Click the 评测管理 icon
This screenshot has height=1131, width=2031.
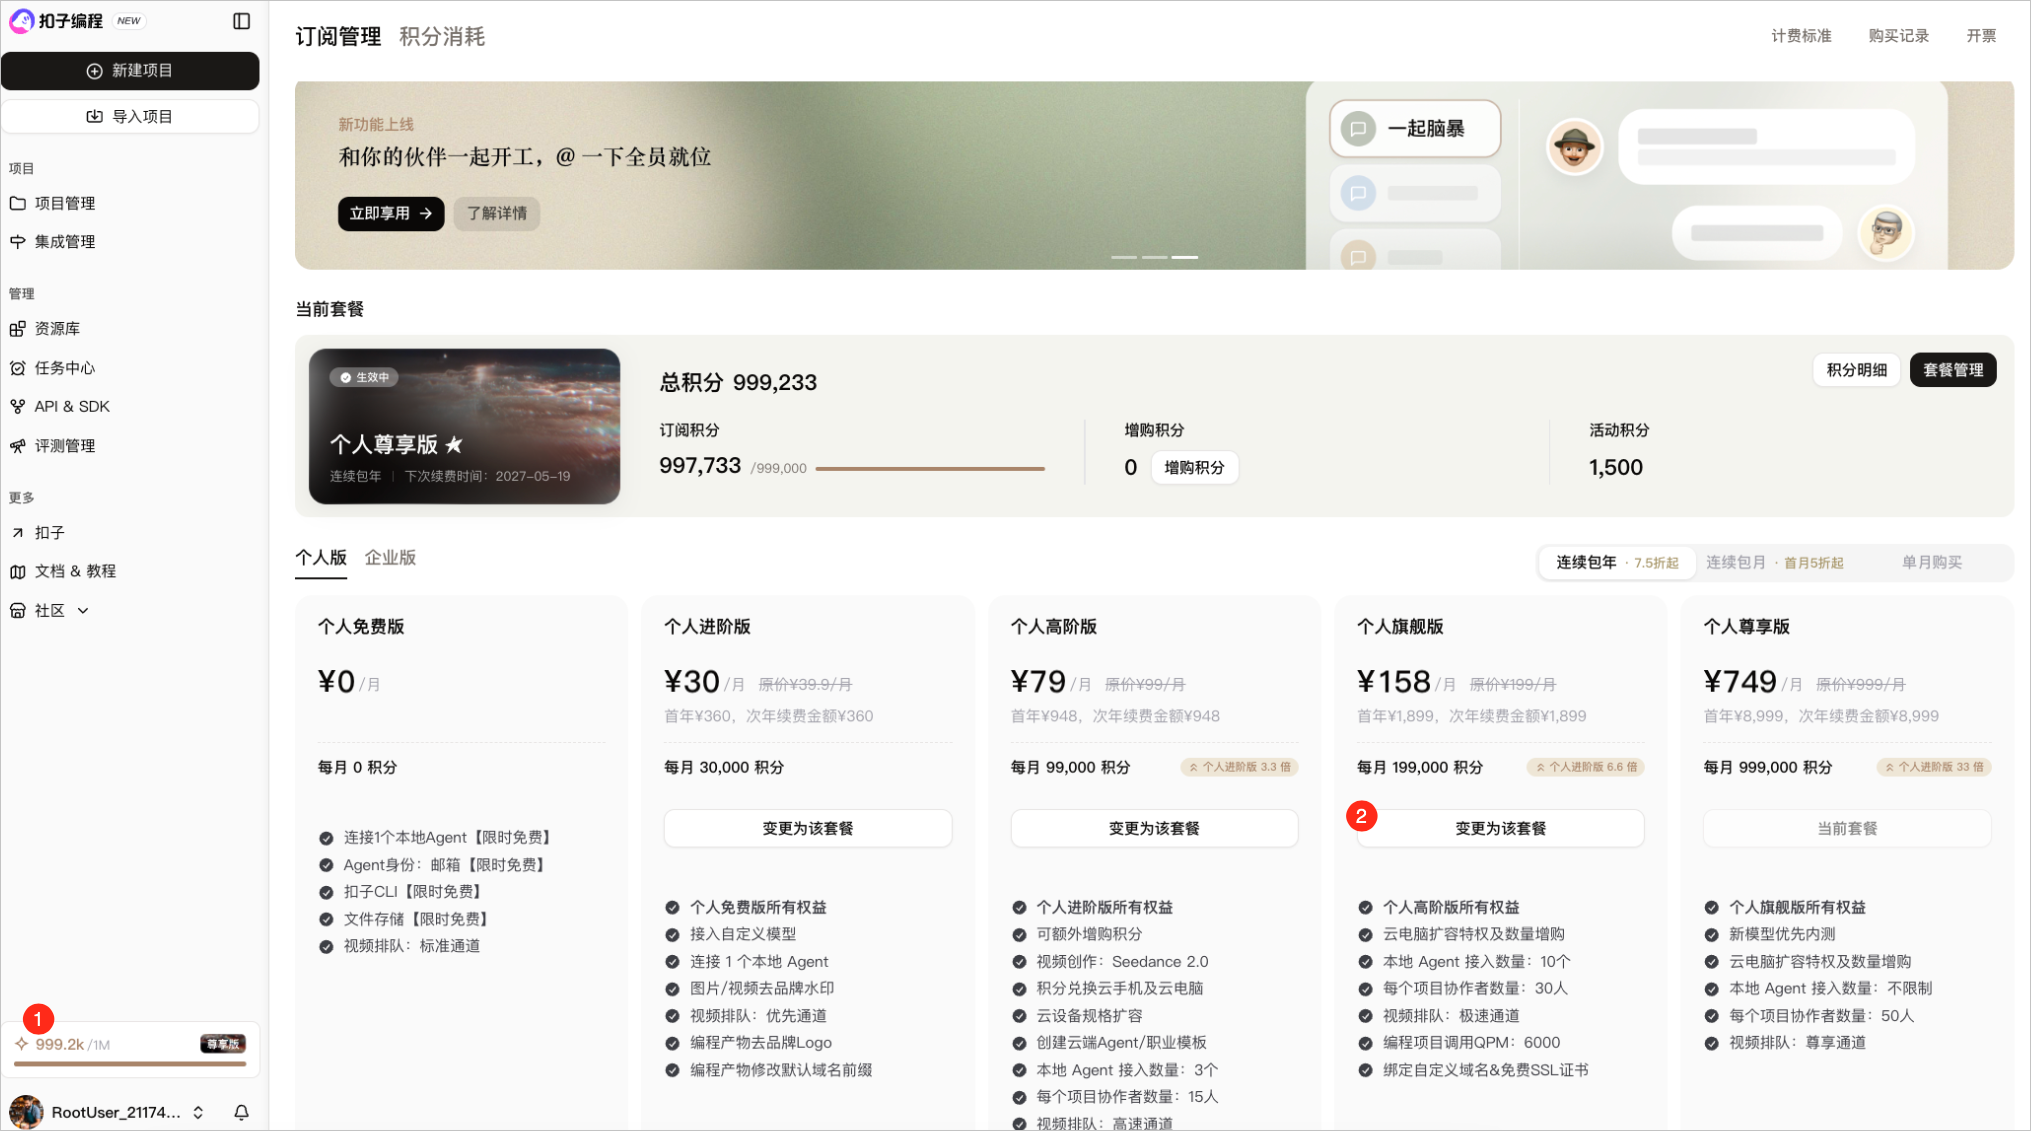[18, 446]
